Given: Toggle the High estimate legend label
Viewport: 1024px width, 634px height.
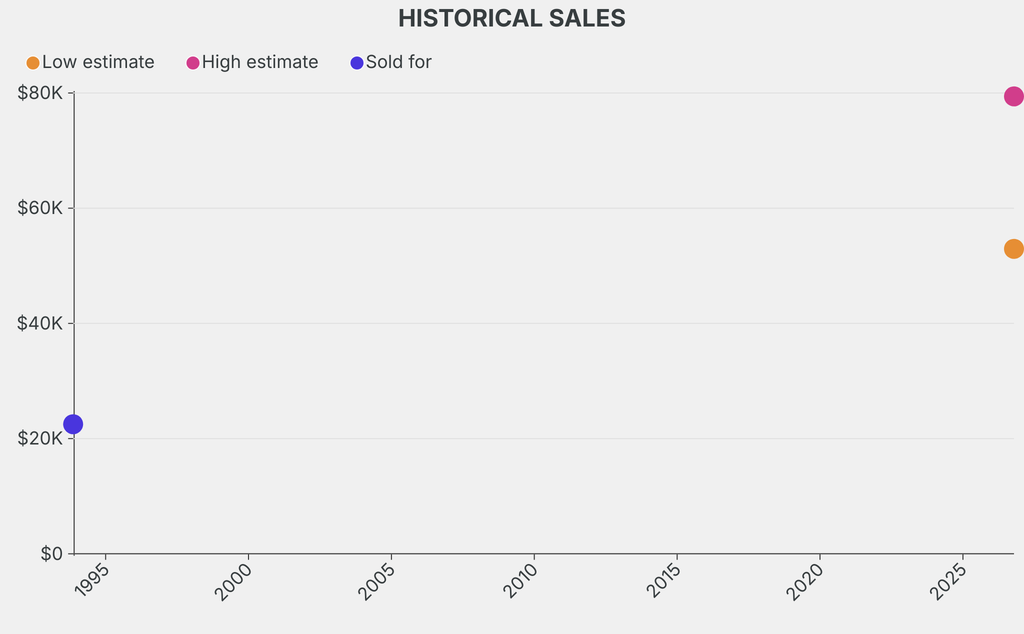Looking at the screenshot, I should [260, 62].
